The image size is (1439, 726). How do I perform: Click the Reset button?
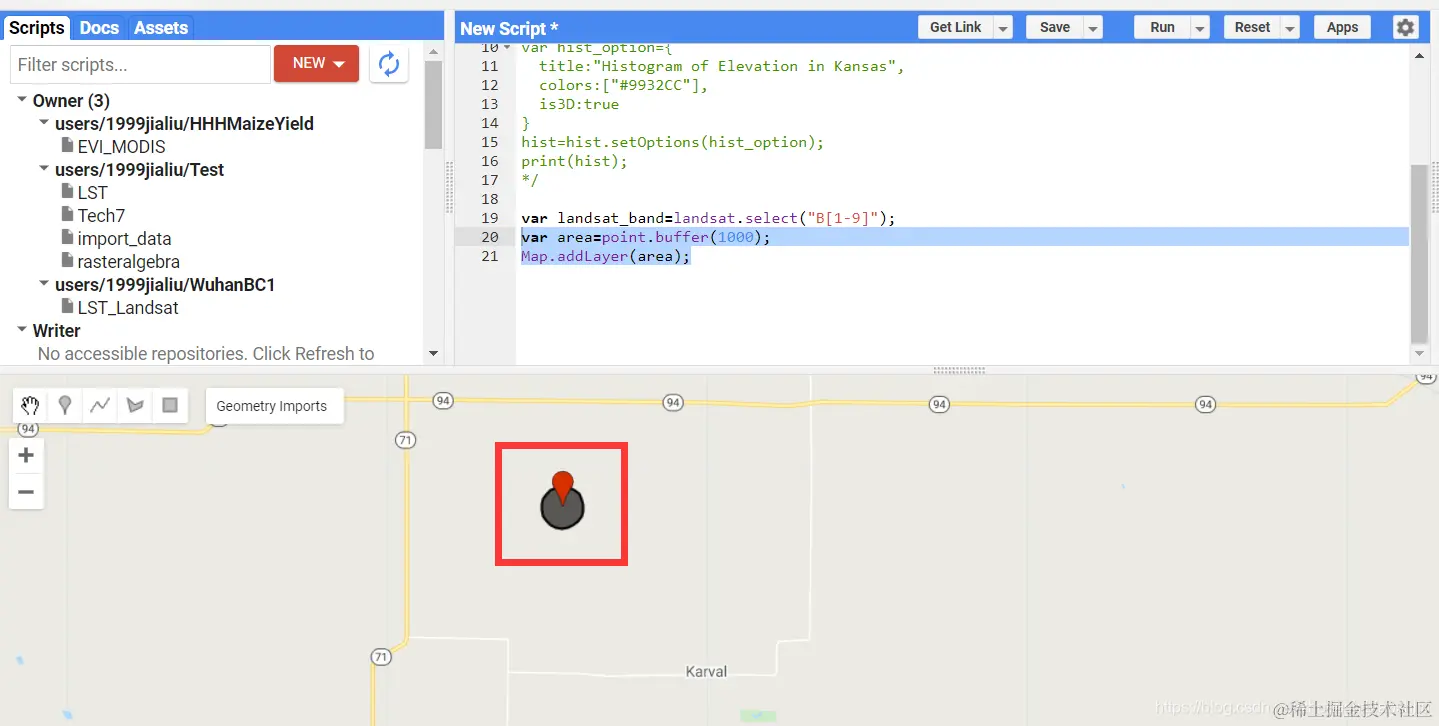click(1252, 28)
